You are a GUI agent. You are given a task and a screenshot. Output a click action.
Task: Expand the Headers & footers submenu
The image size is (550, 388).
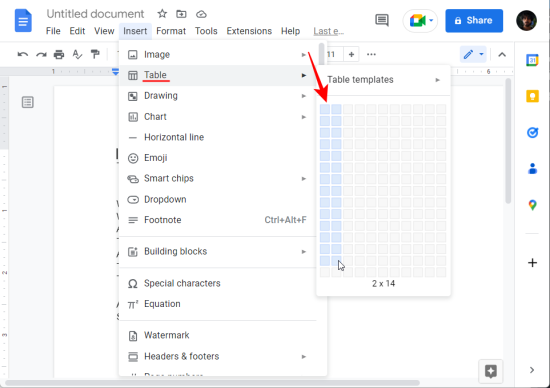[x=217, y=356]
